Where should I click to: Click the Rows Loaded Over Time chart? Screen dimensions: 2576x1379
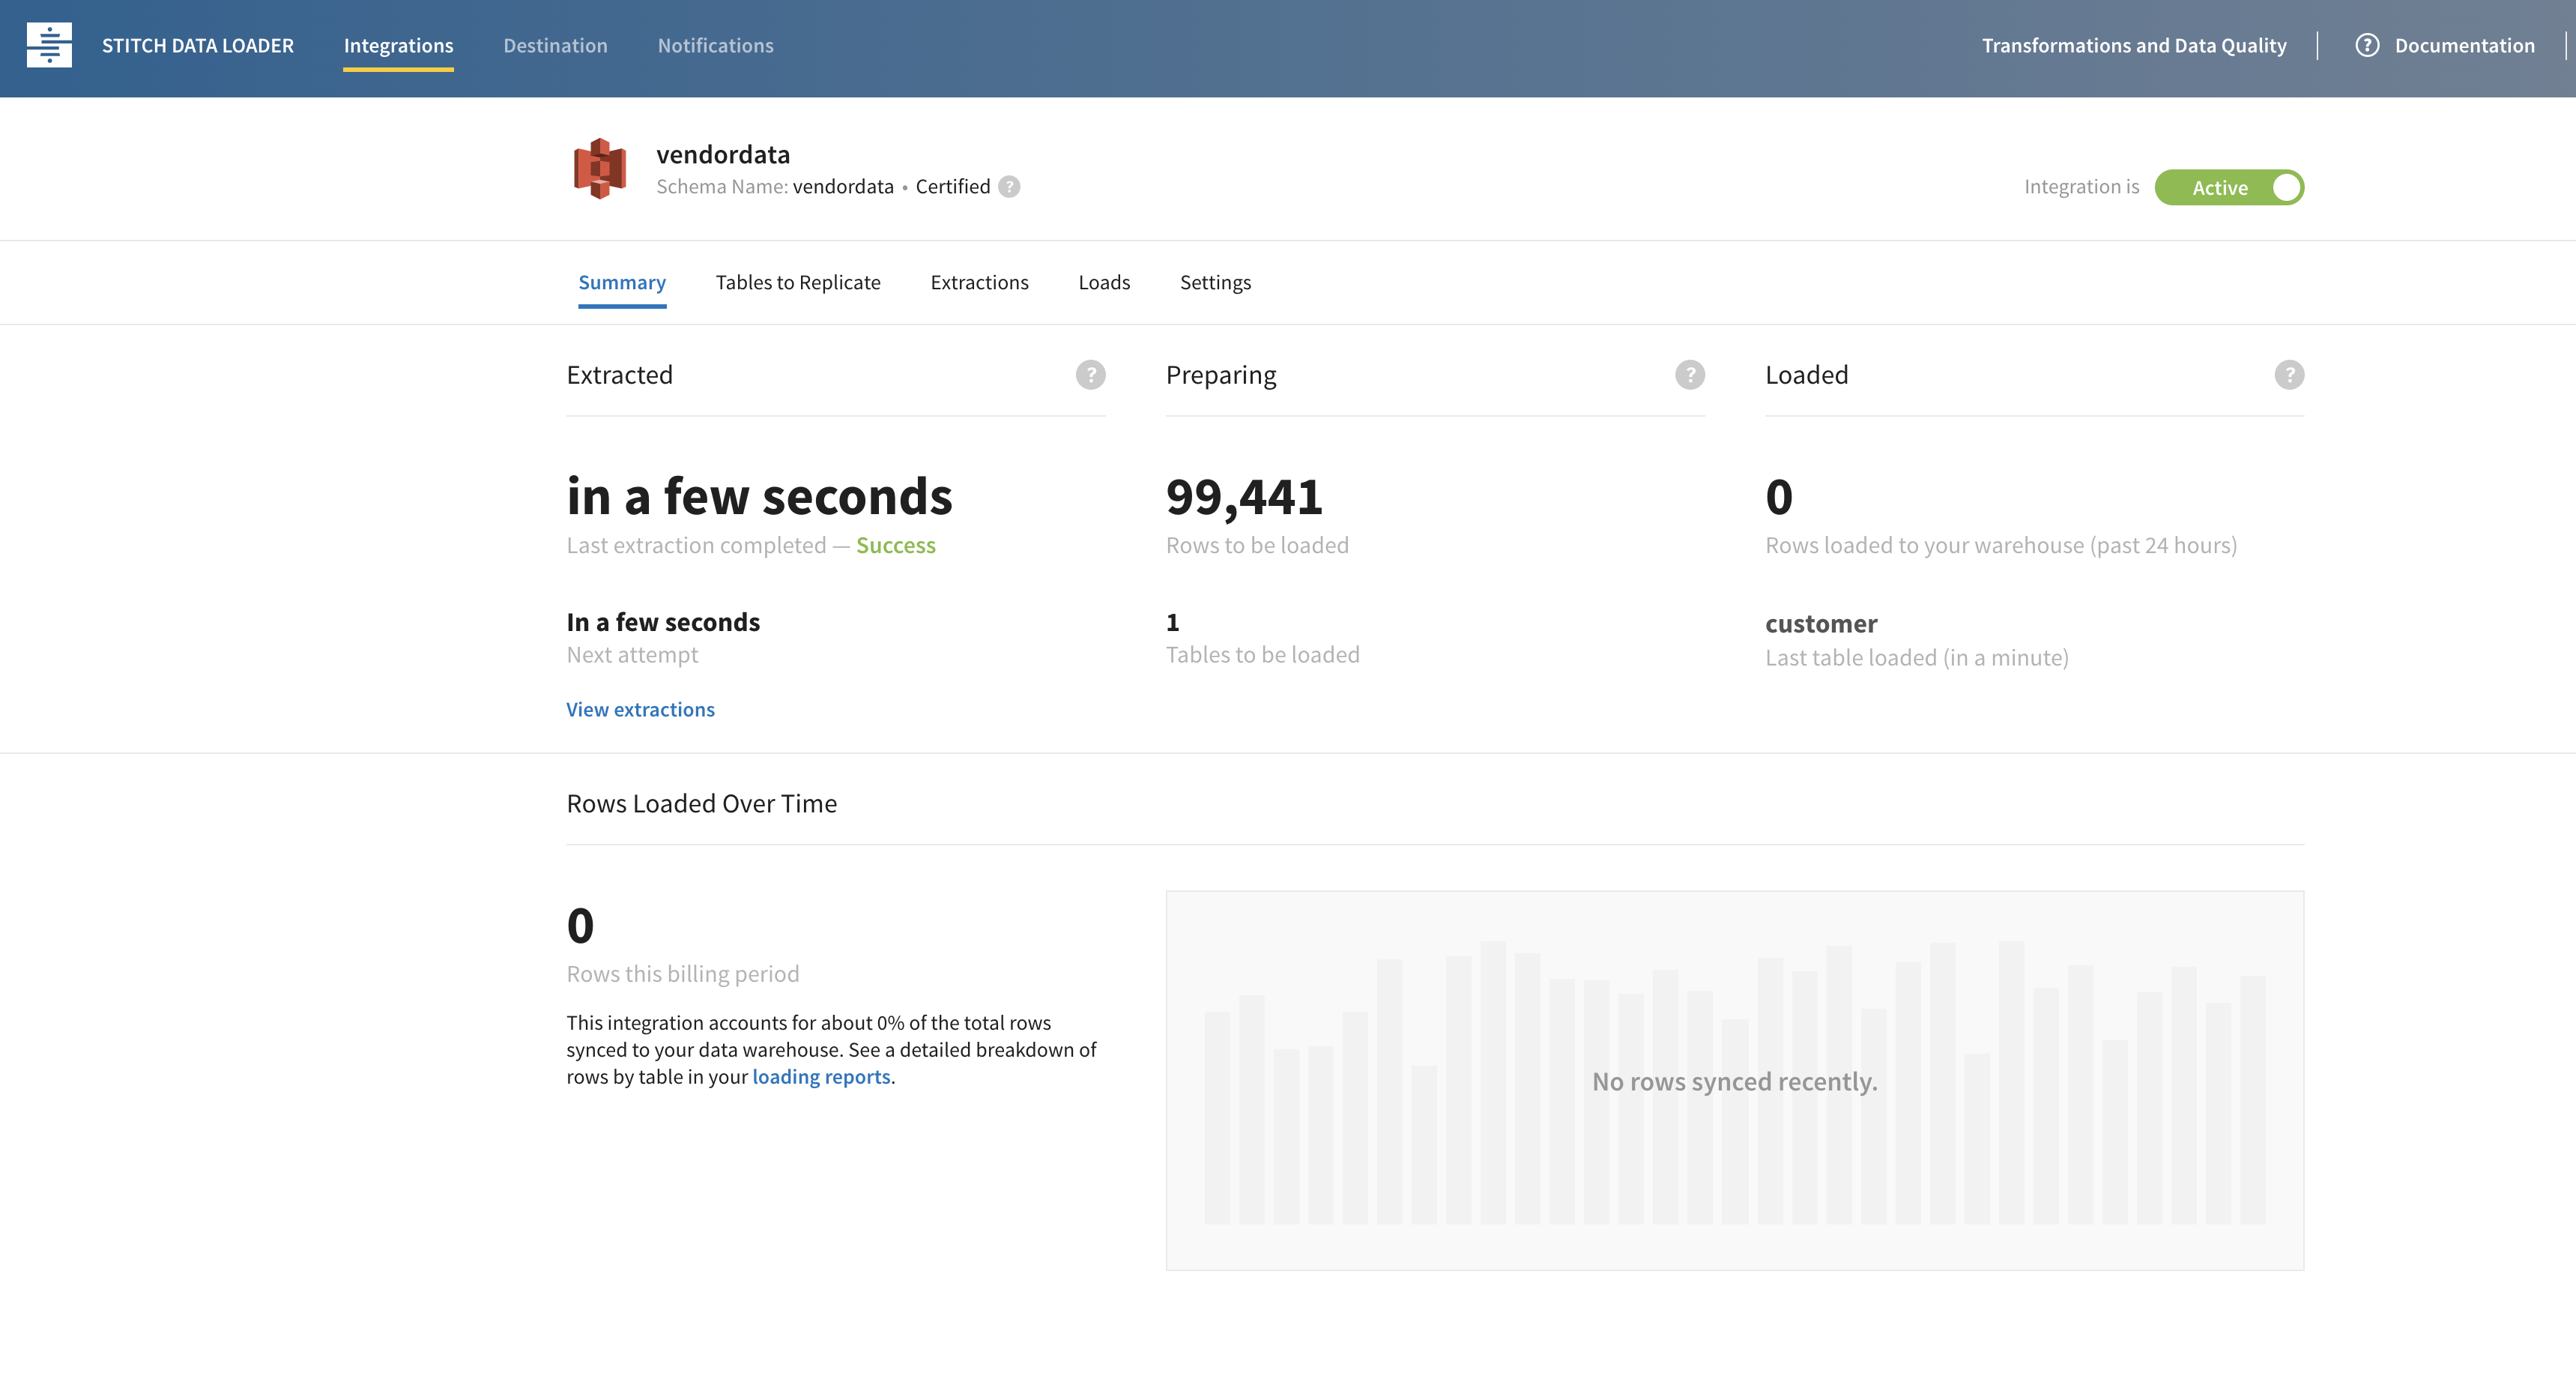[1734, 1081]
